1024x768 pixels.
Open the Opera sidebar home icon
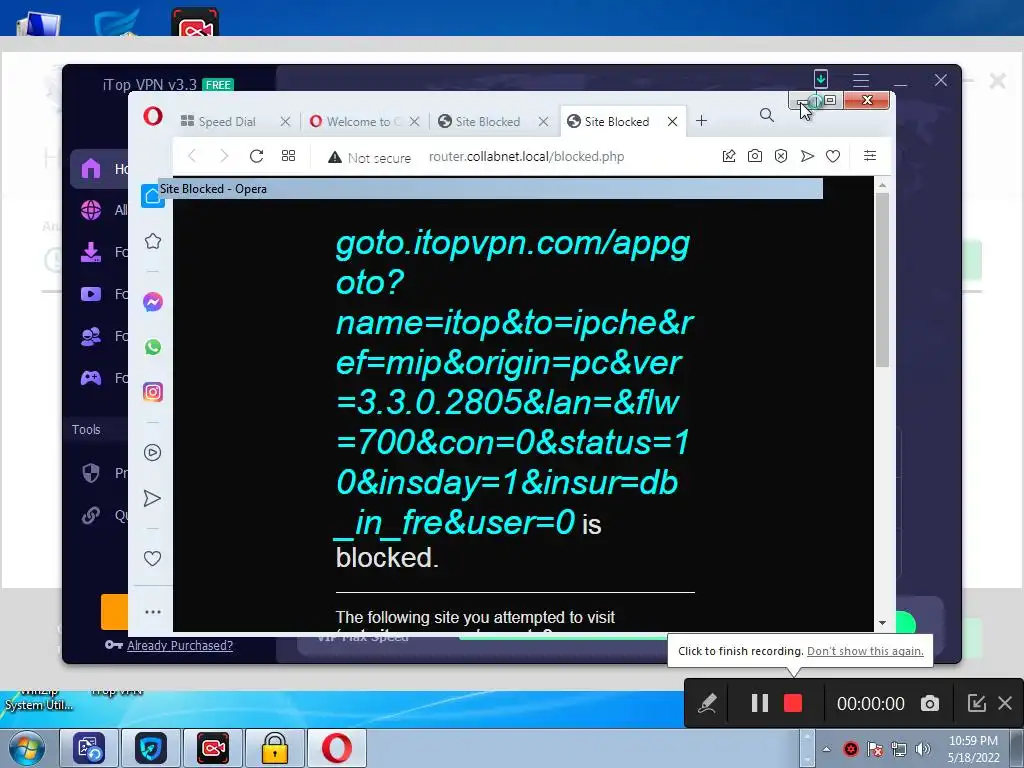[x=153, y=195]
